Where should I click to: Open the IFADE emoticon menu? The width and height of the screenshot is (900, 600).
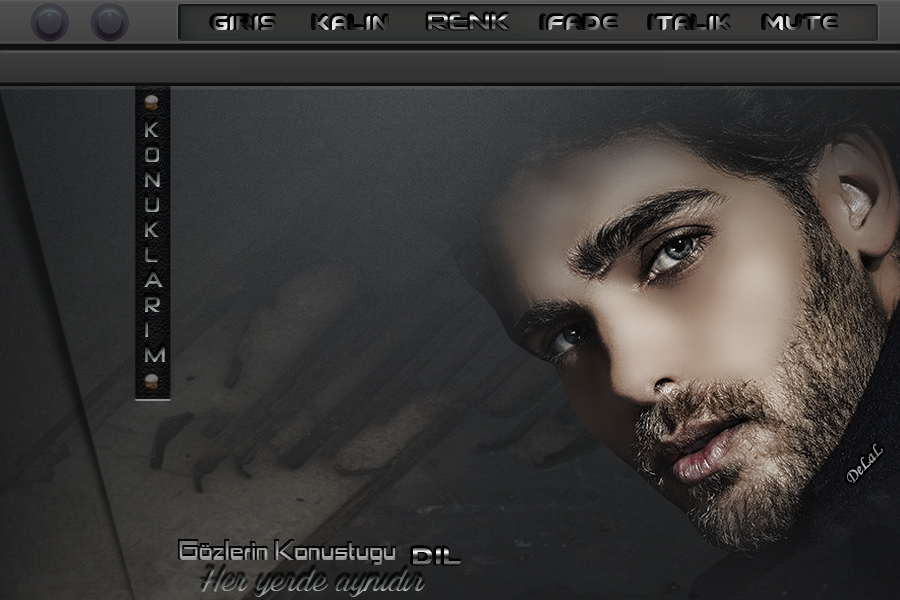tap(578, 22)
